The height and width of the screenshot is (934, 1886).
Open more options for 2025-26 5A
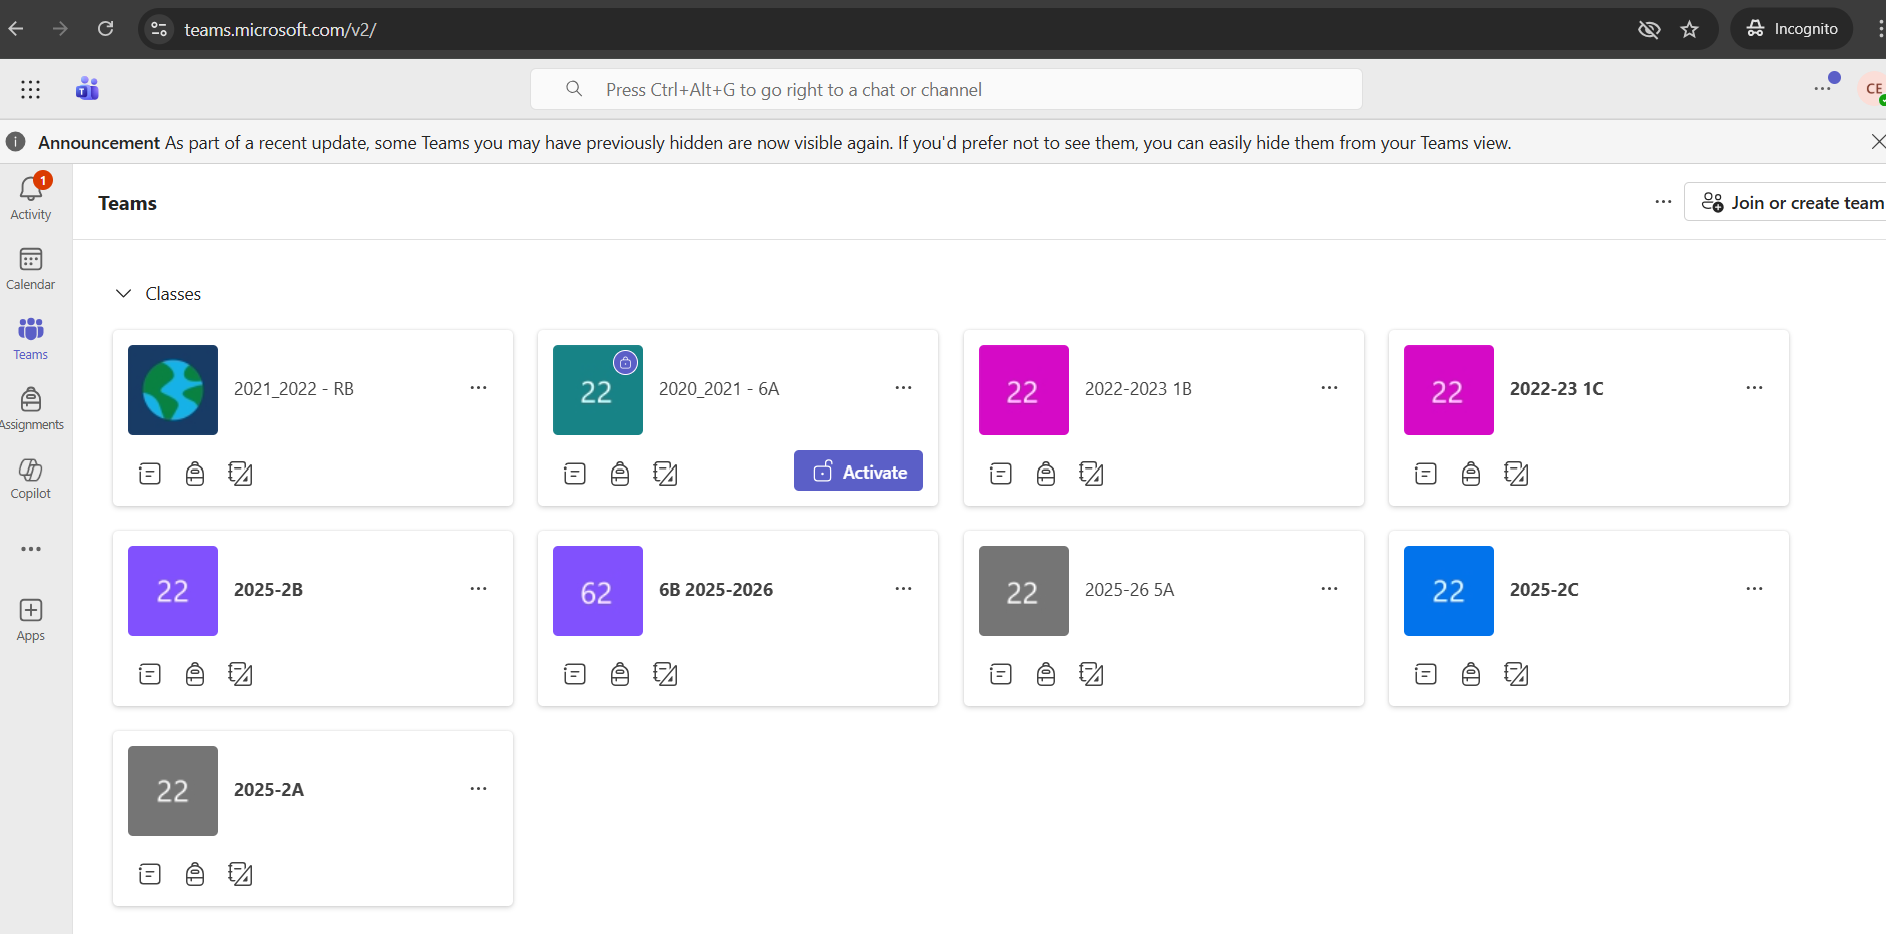pyautogui.click(x=1329, y=589)
